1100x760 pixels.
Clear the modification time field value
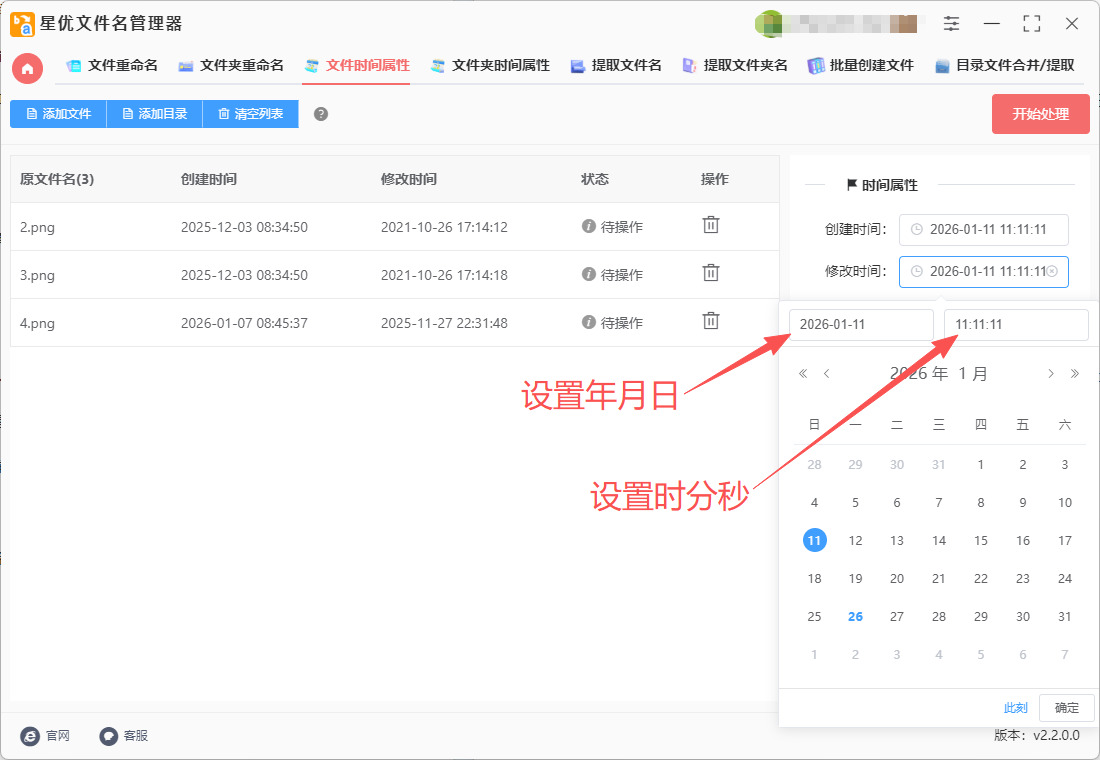[1052, 271]
